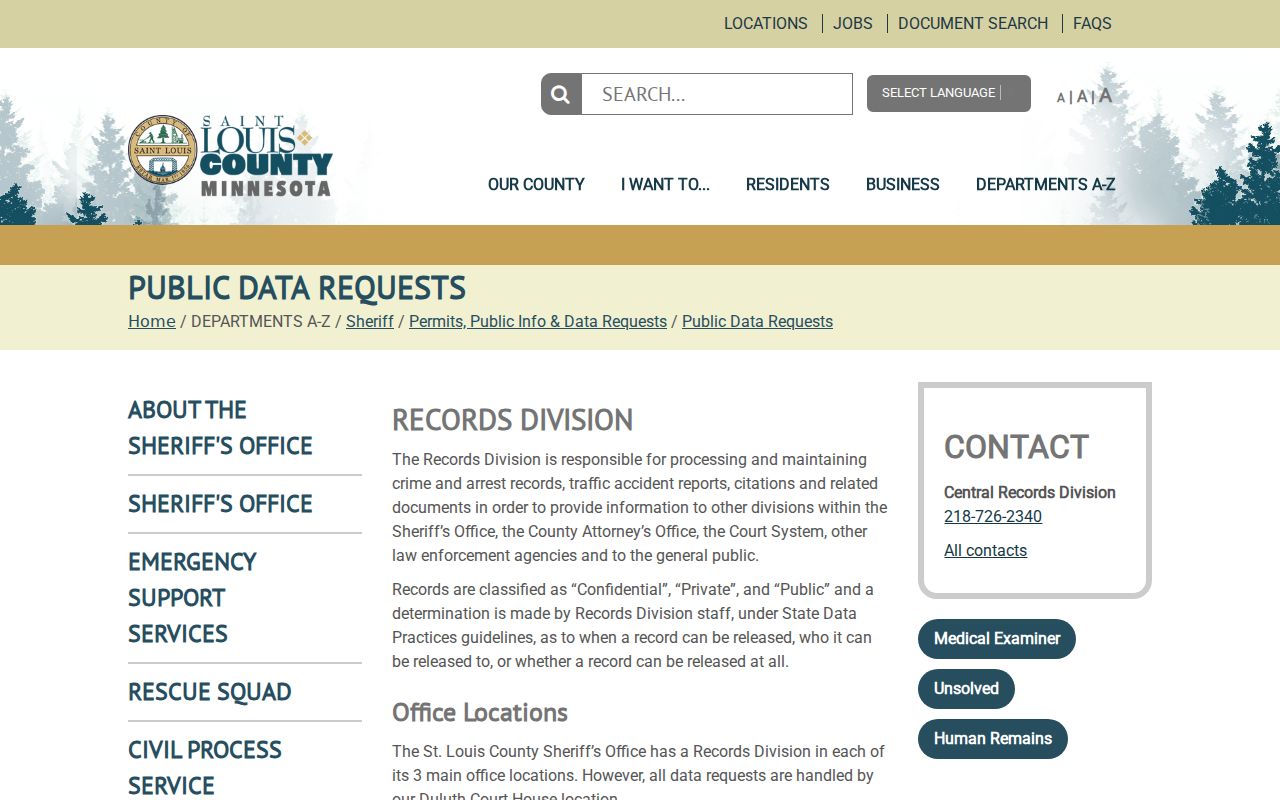Select the largest font size A
The image size is (1280, 800).
point(1105,95)
